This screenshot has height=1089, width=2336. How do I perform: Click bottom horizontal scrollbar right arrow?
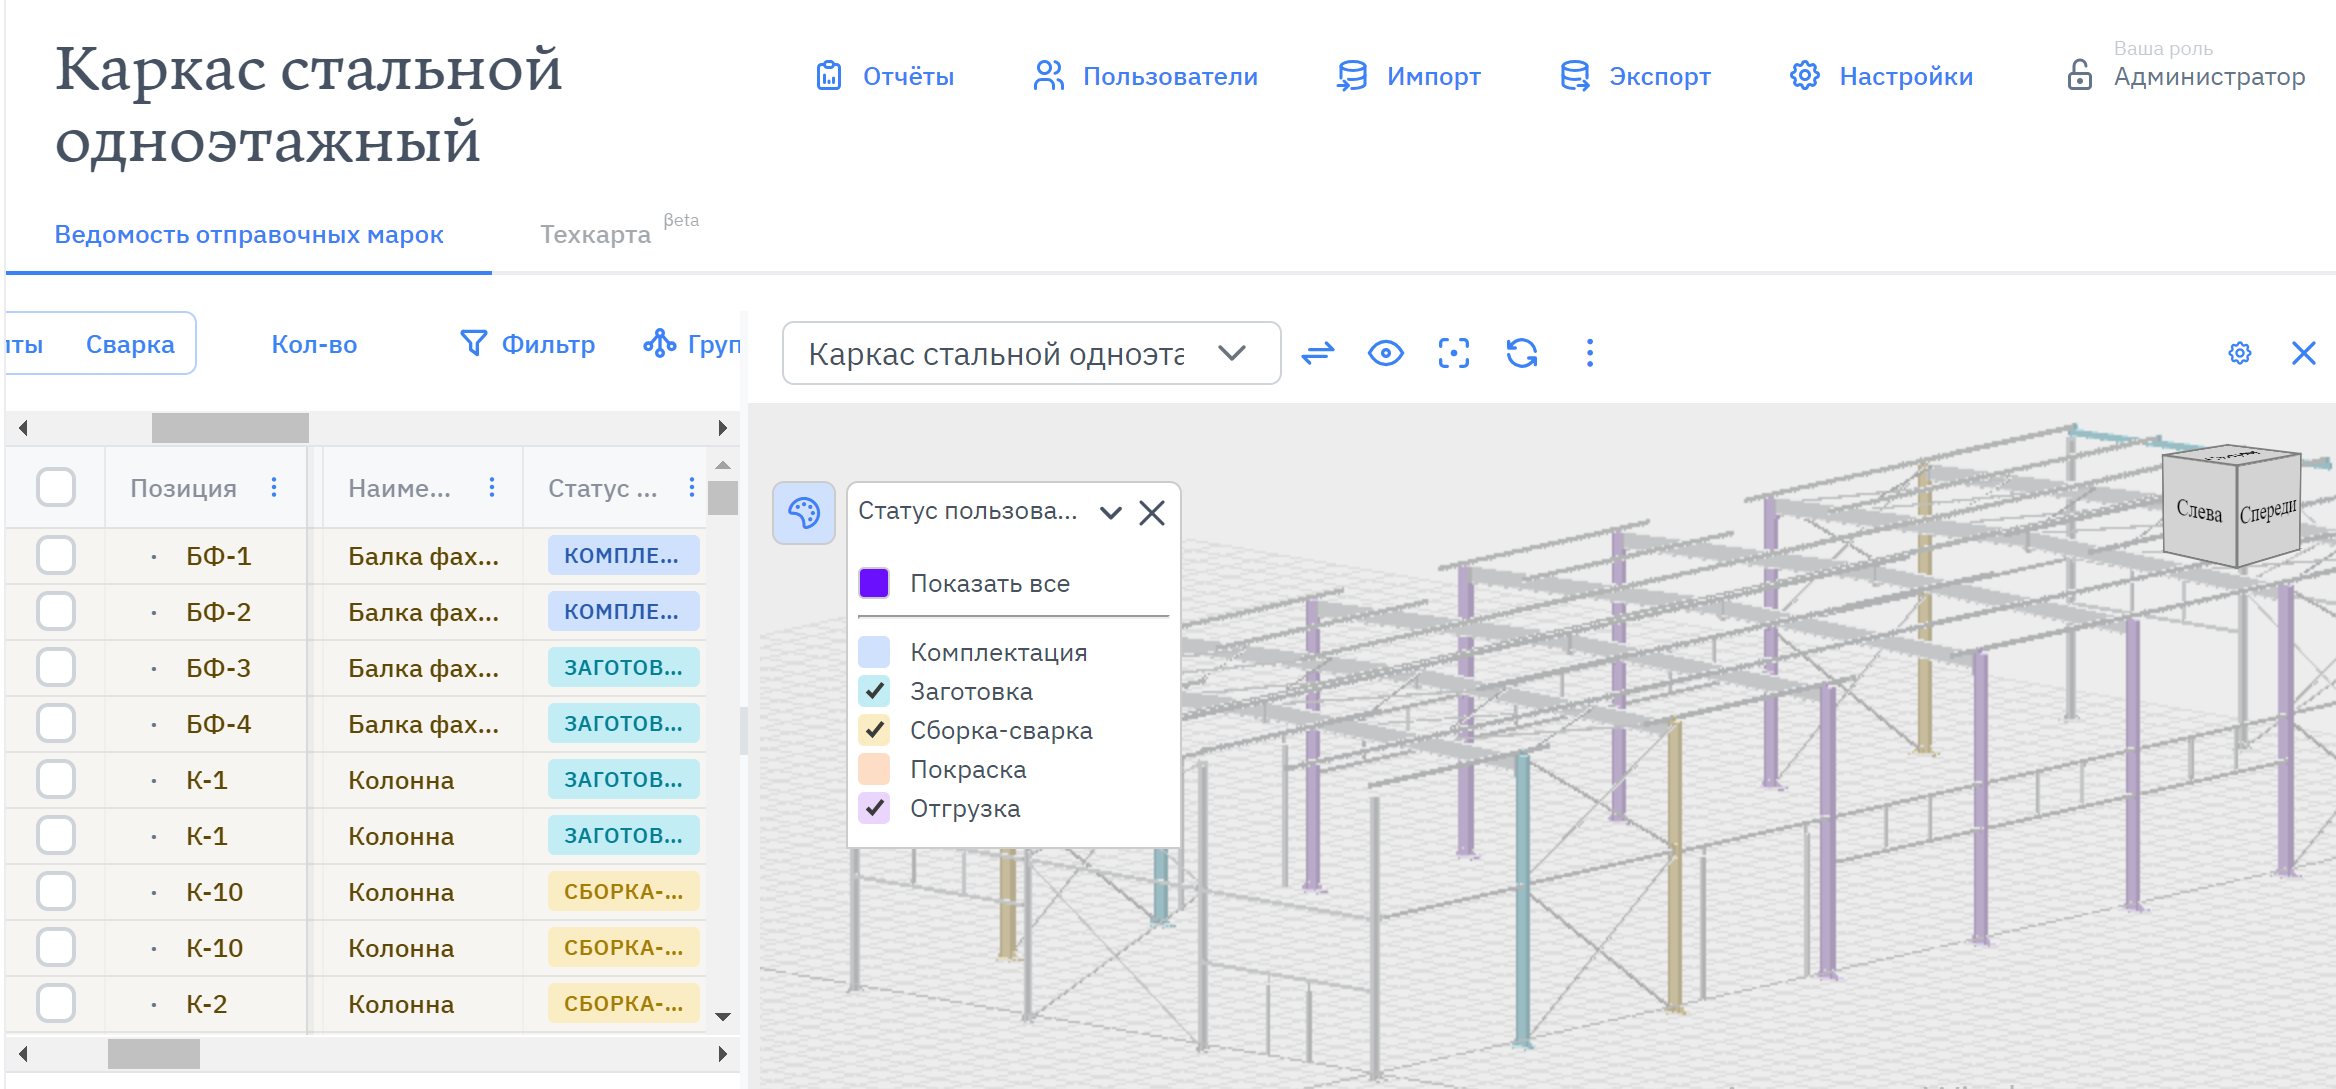[722, 1054]
